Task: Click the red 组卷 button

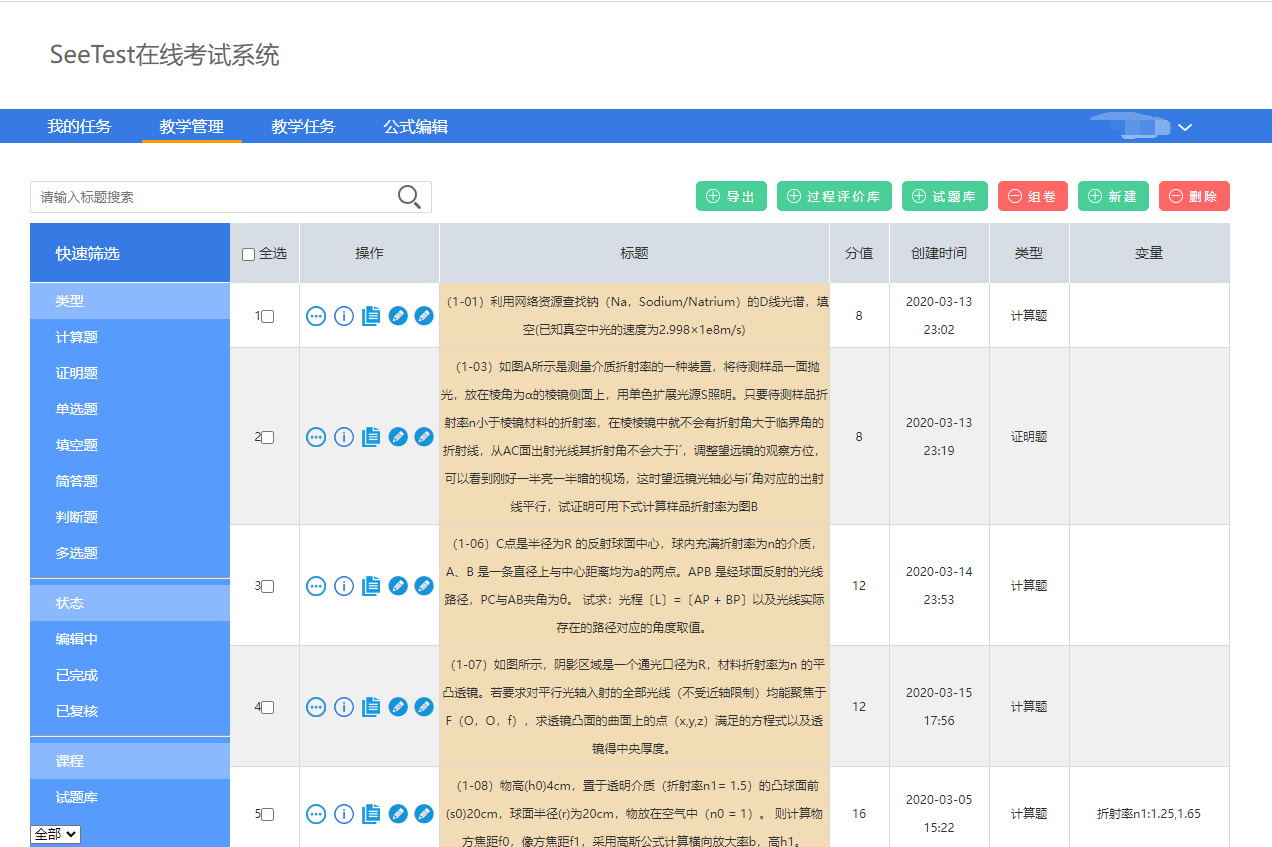Action: [1033, 196]
